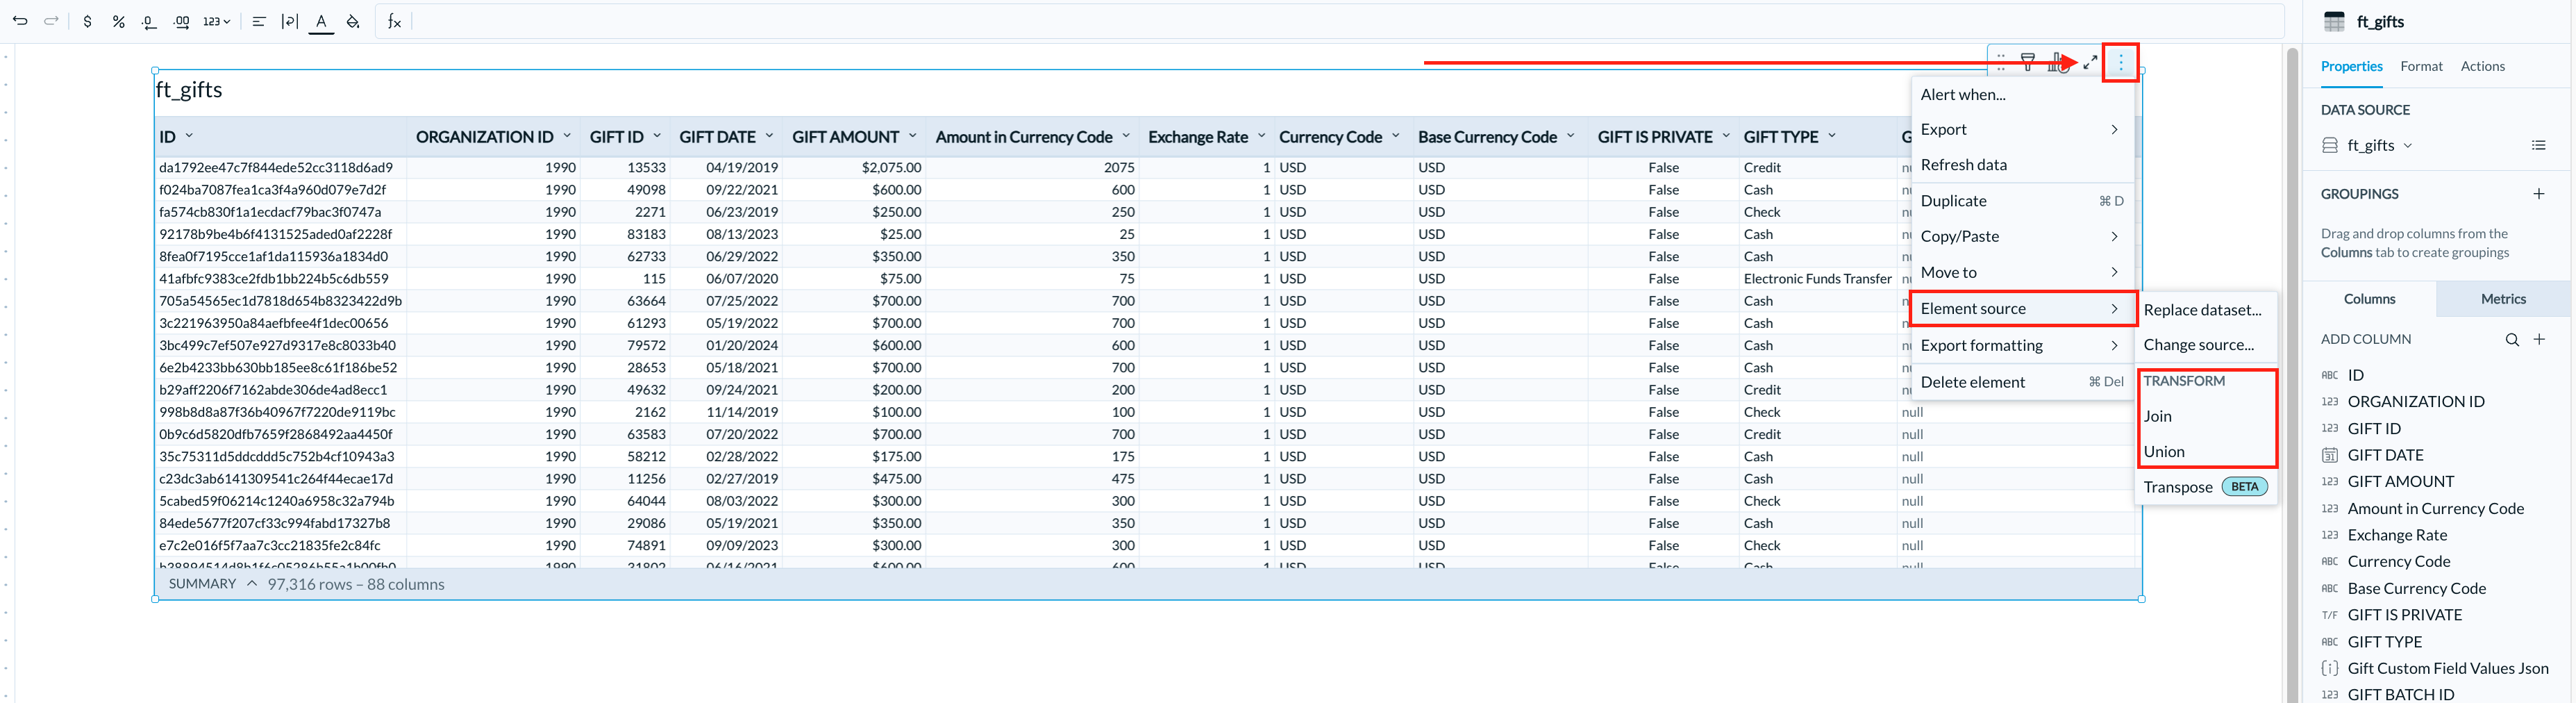Expand the ft_gifts data source dropdown

pos(2408,145)
